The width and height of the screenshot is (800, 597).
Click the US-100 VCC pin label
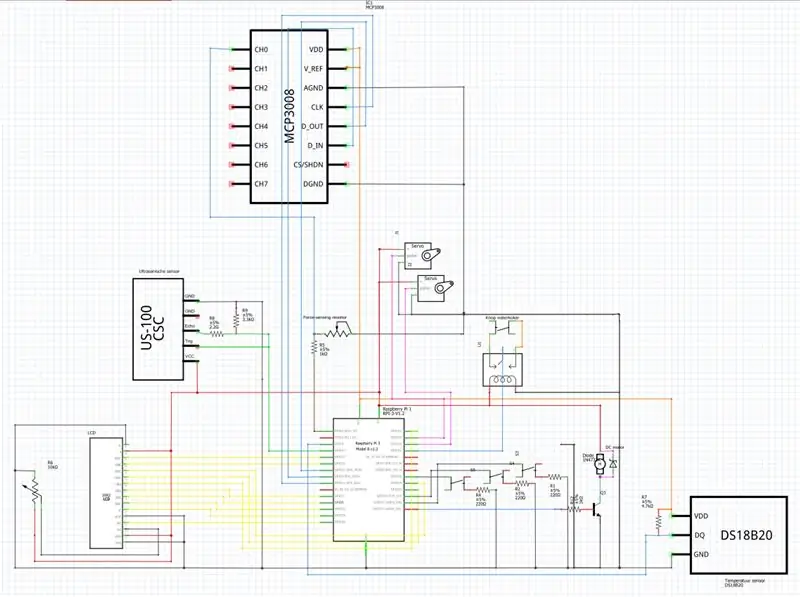click(189, 356)
